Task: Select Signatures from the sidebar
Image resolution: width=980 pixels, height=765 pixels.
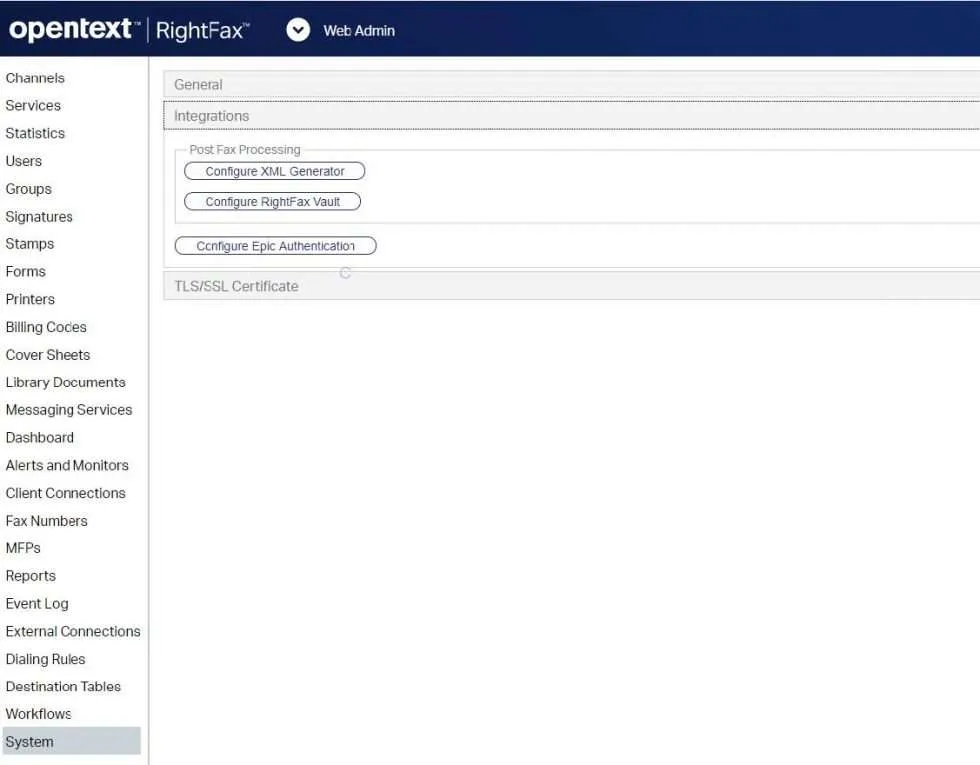Action: coord(39,216)
